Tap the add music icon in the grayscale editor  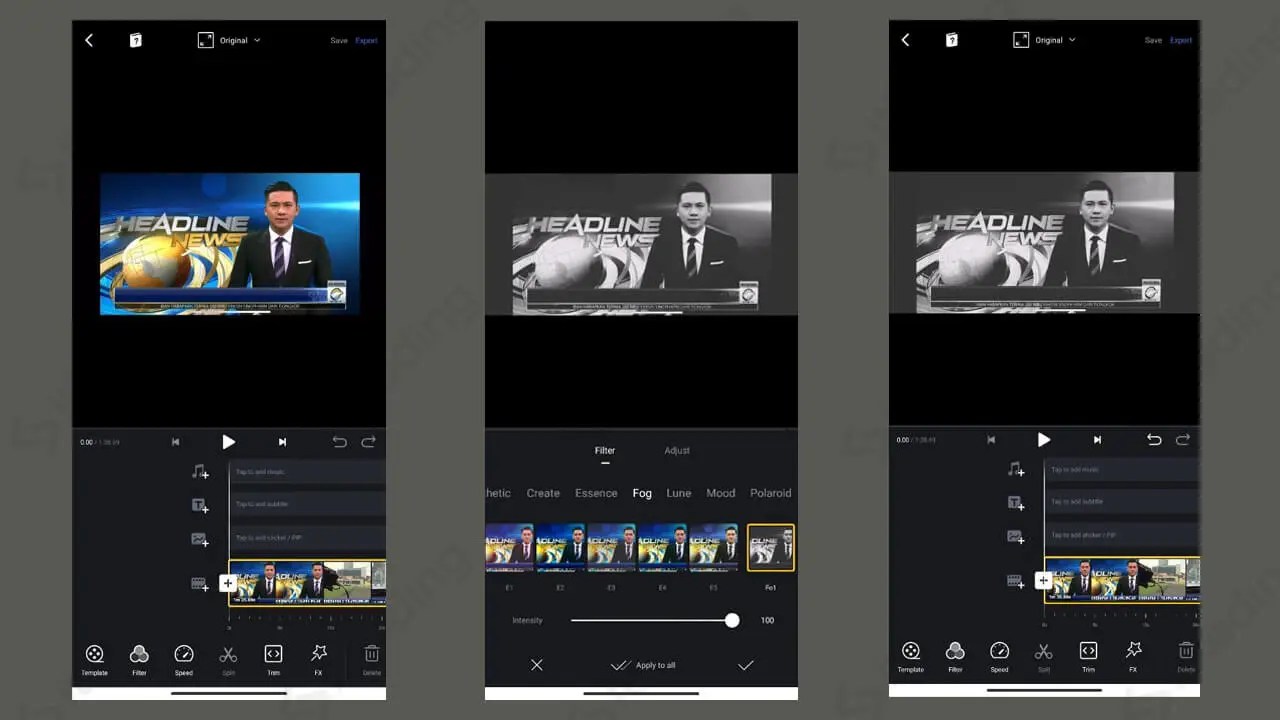1016,469
